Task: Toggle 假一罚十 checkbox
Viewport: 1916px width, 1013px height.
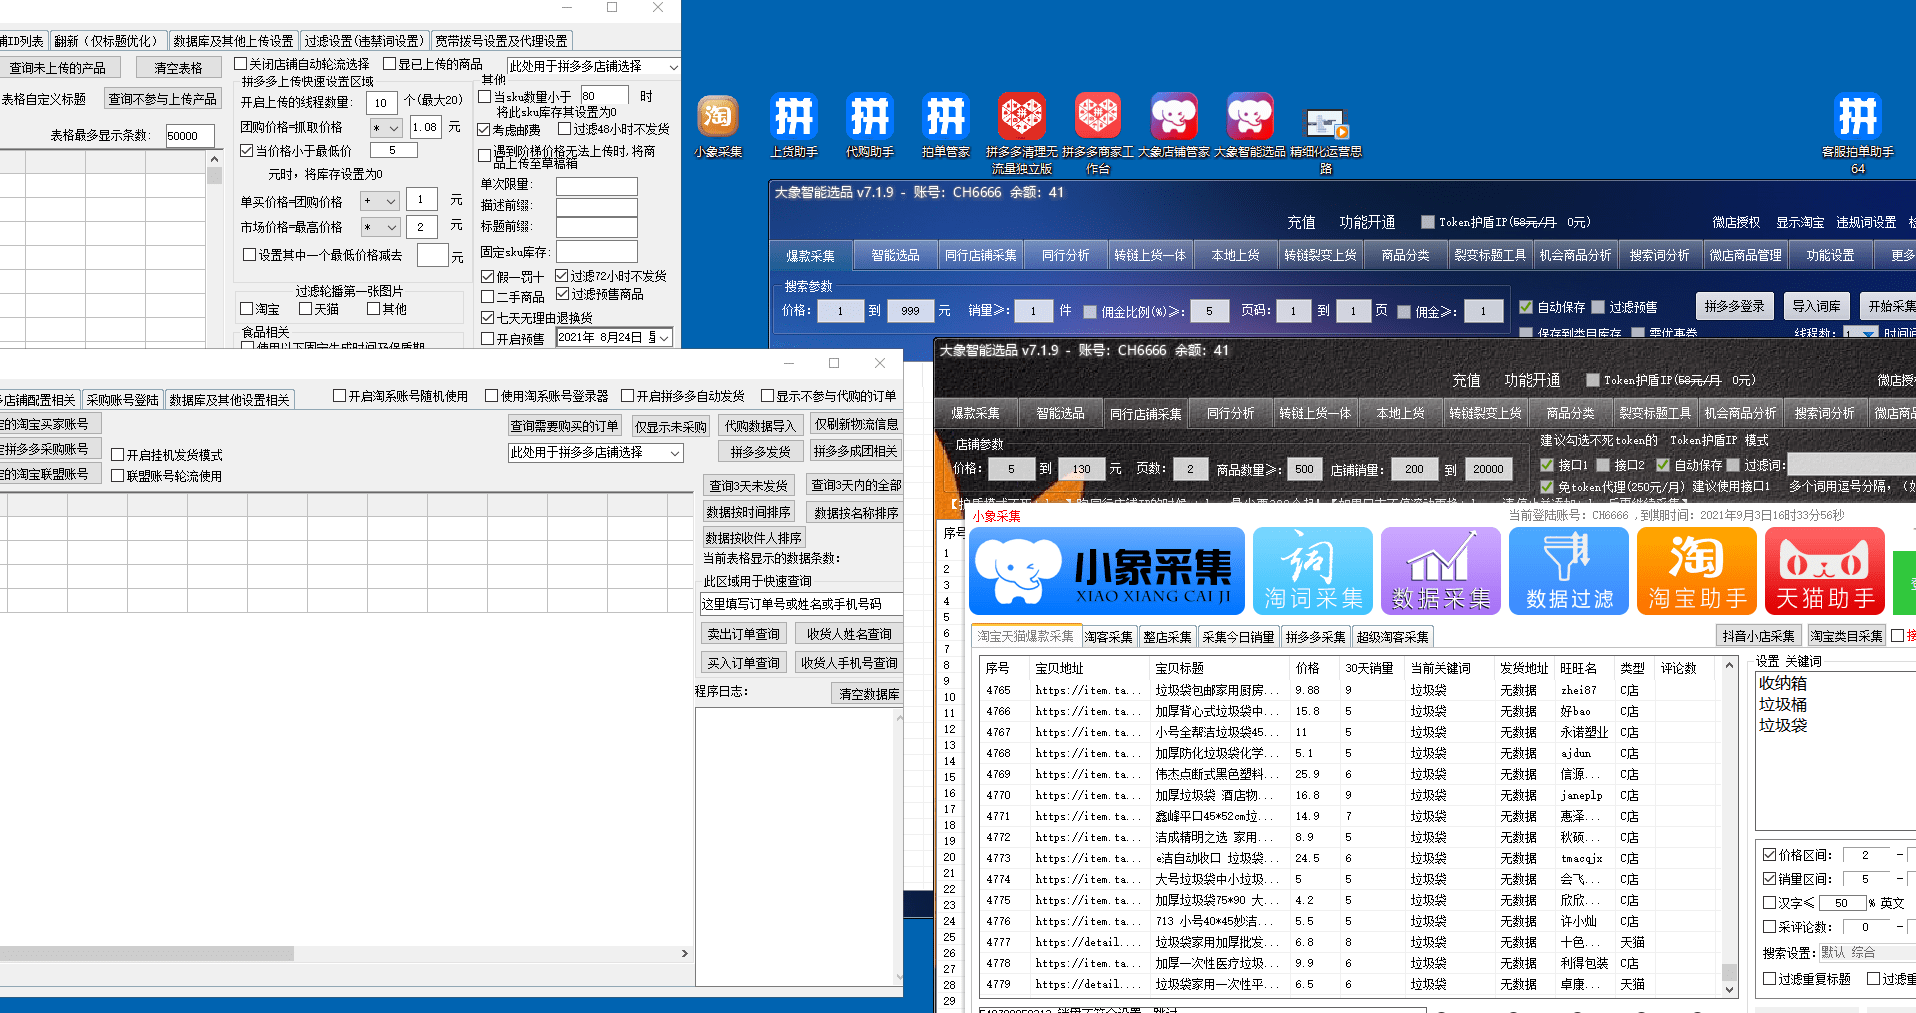Action: click(x=488, y=277)
